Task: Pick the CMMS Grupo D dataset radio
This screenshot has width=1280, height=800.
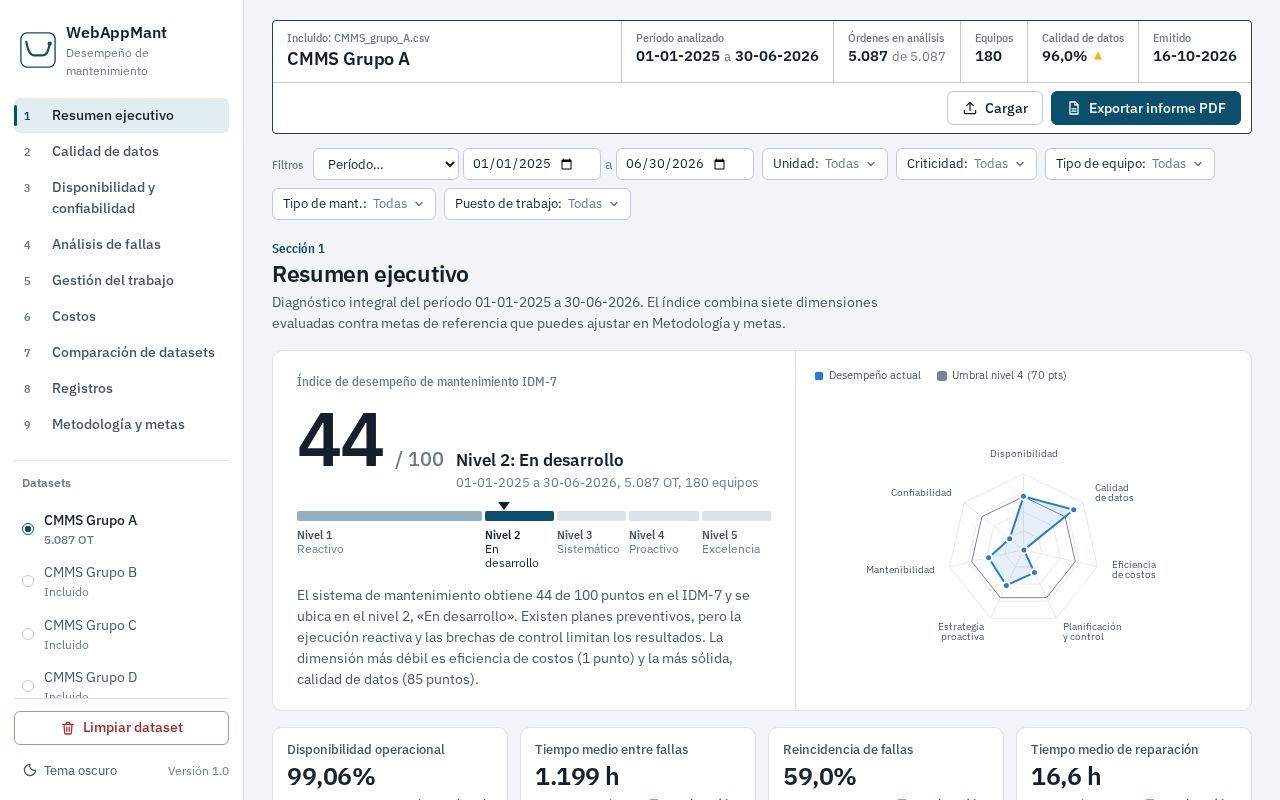Action: (x=28, y=686)
